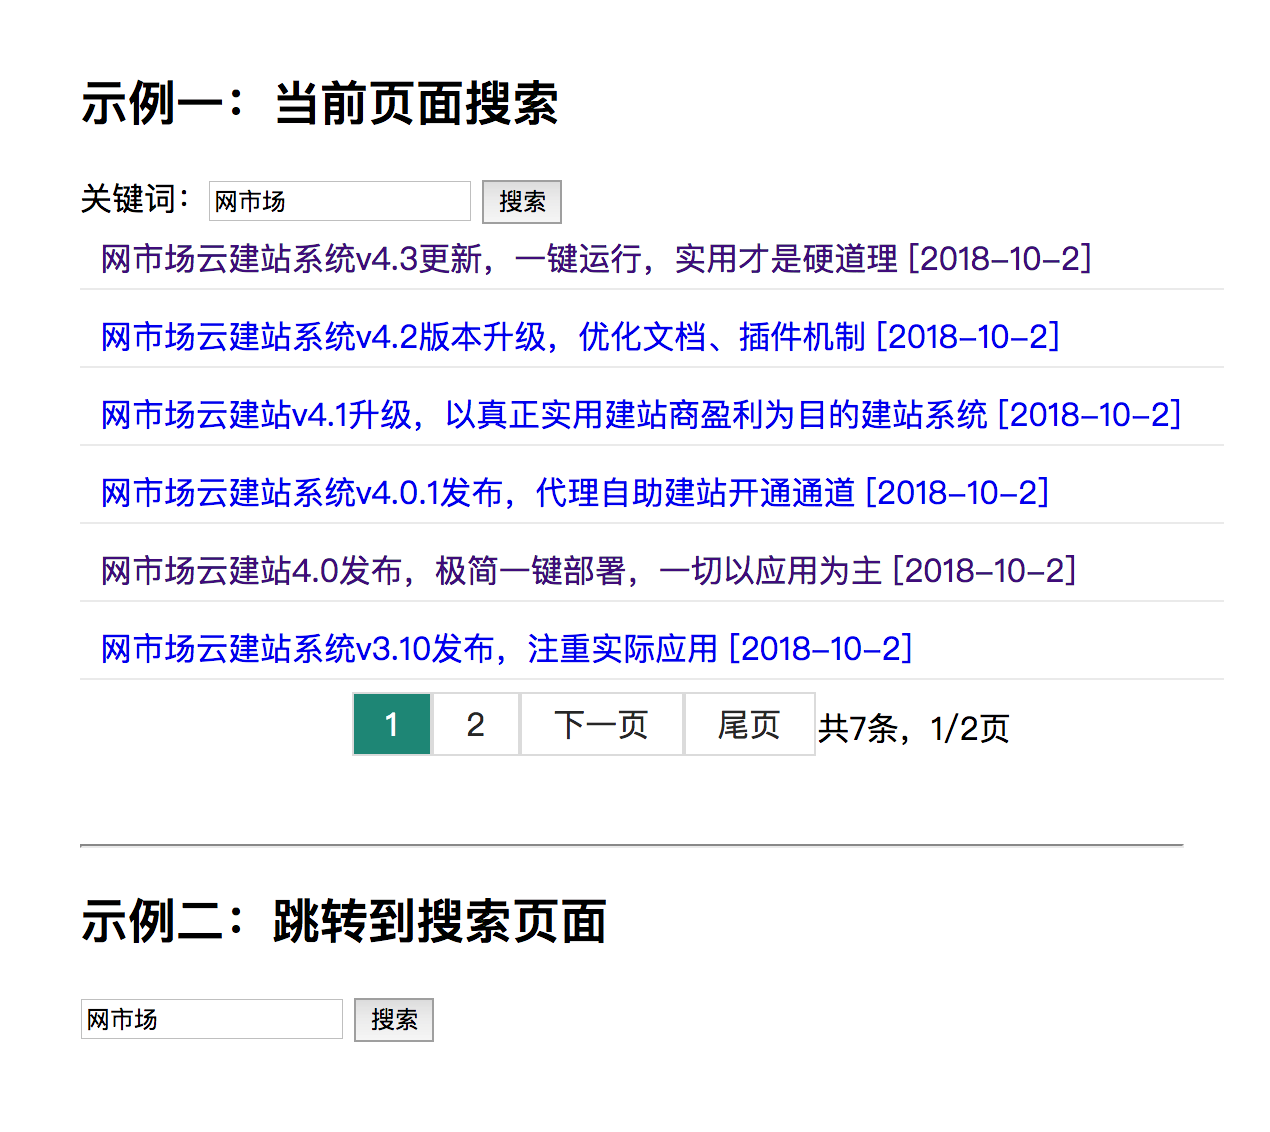The width and height of the screenshot is (1270, 1132).
Task: Click the 搜索 button next to 关键词
Action: tap(522, 202)
